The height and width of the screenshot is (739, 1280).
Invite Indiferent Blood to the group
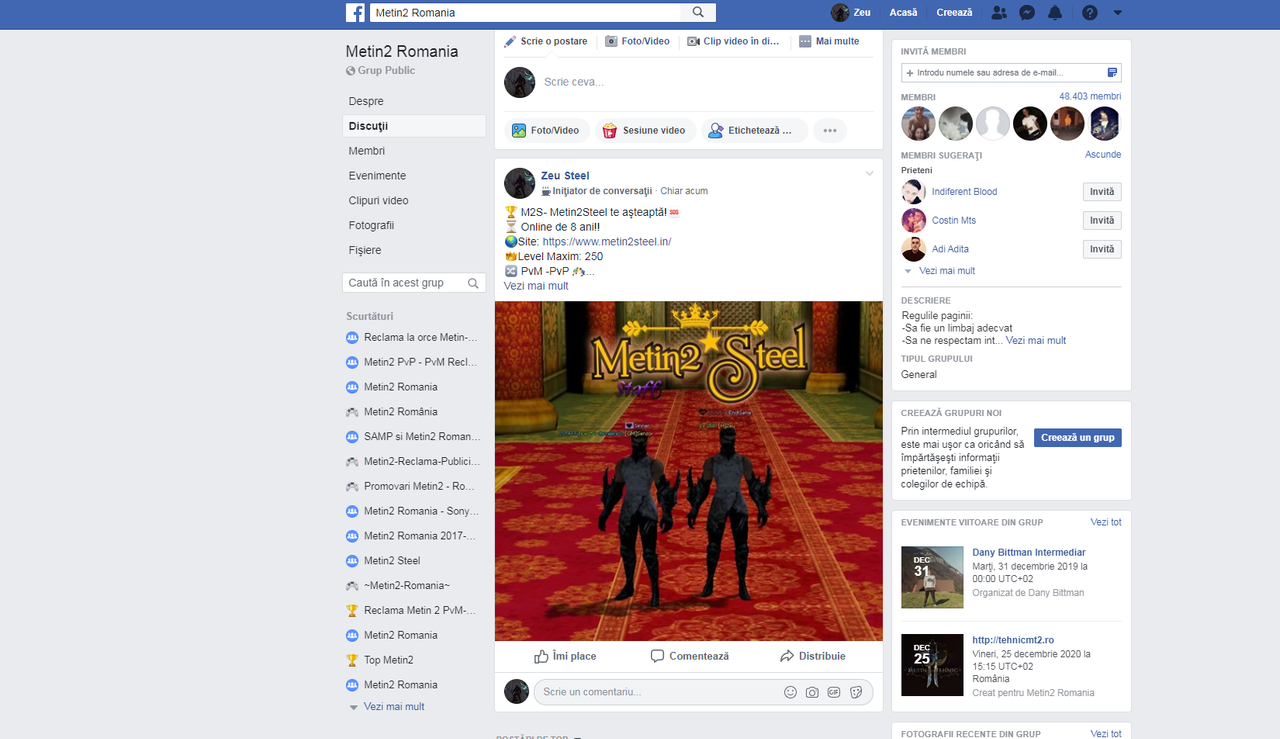point(1102,192)
